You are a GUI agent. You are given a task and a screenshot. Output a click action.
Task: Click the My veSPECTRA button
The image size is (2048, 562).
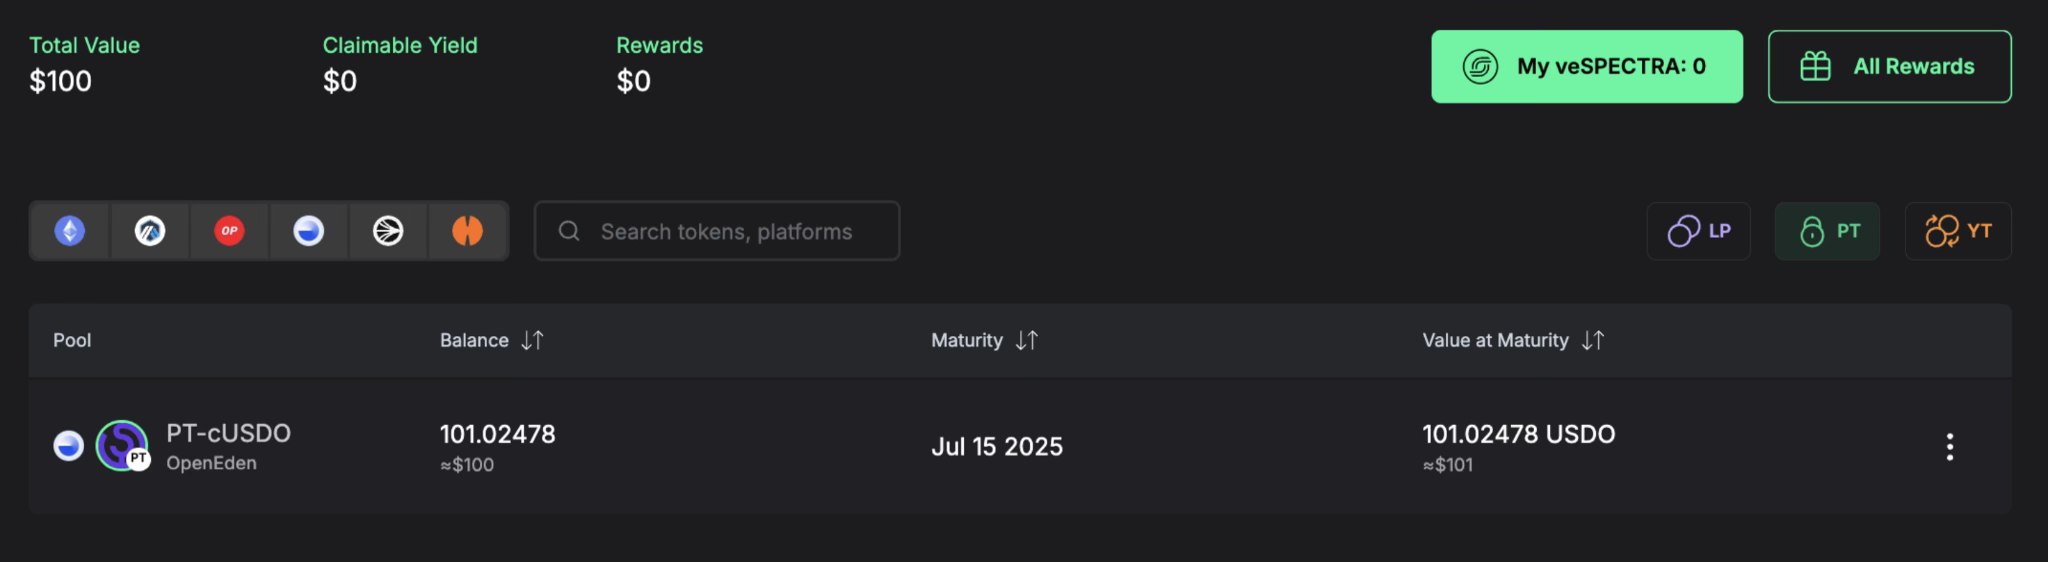1586,66
